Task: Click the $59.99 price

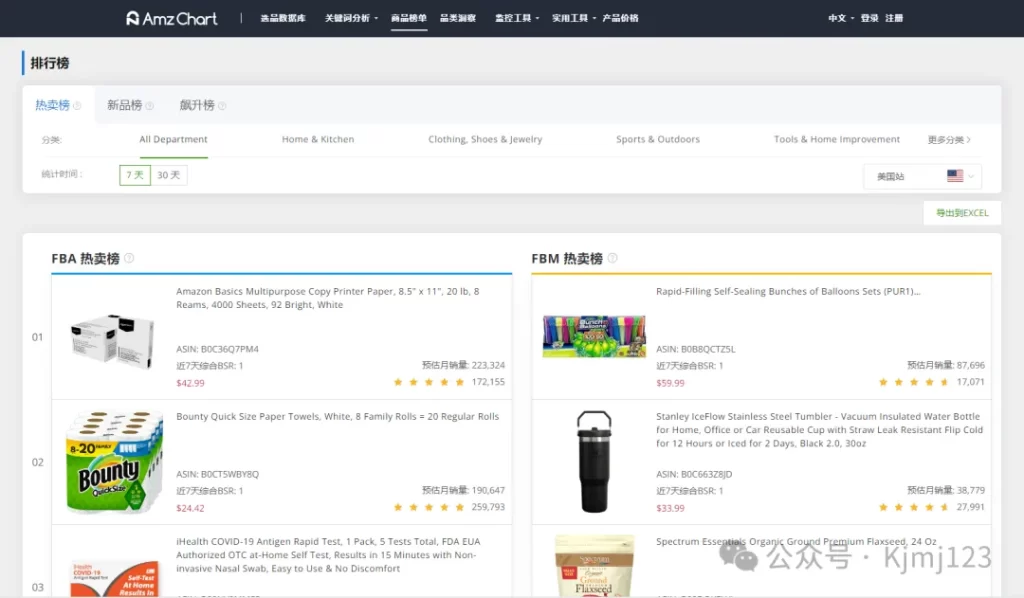Action: click(x=670, y=383)
